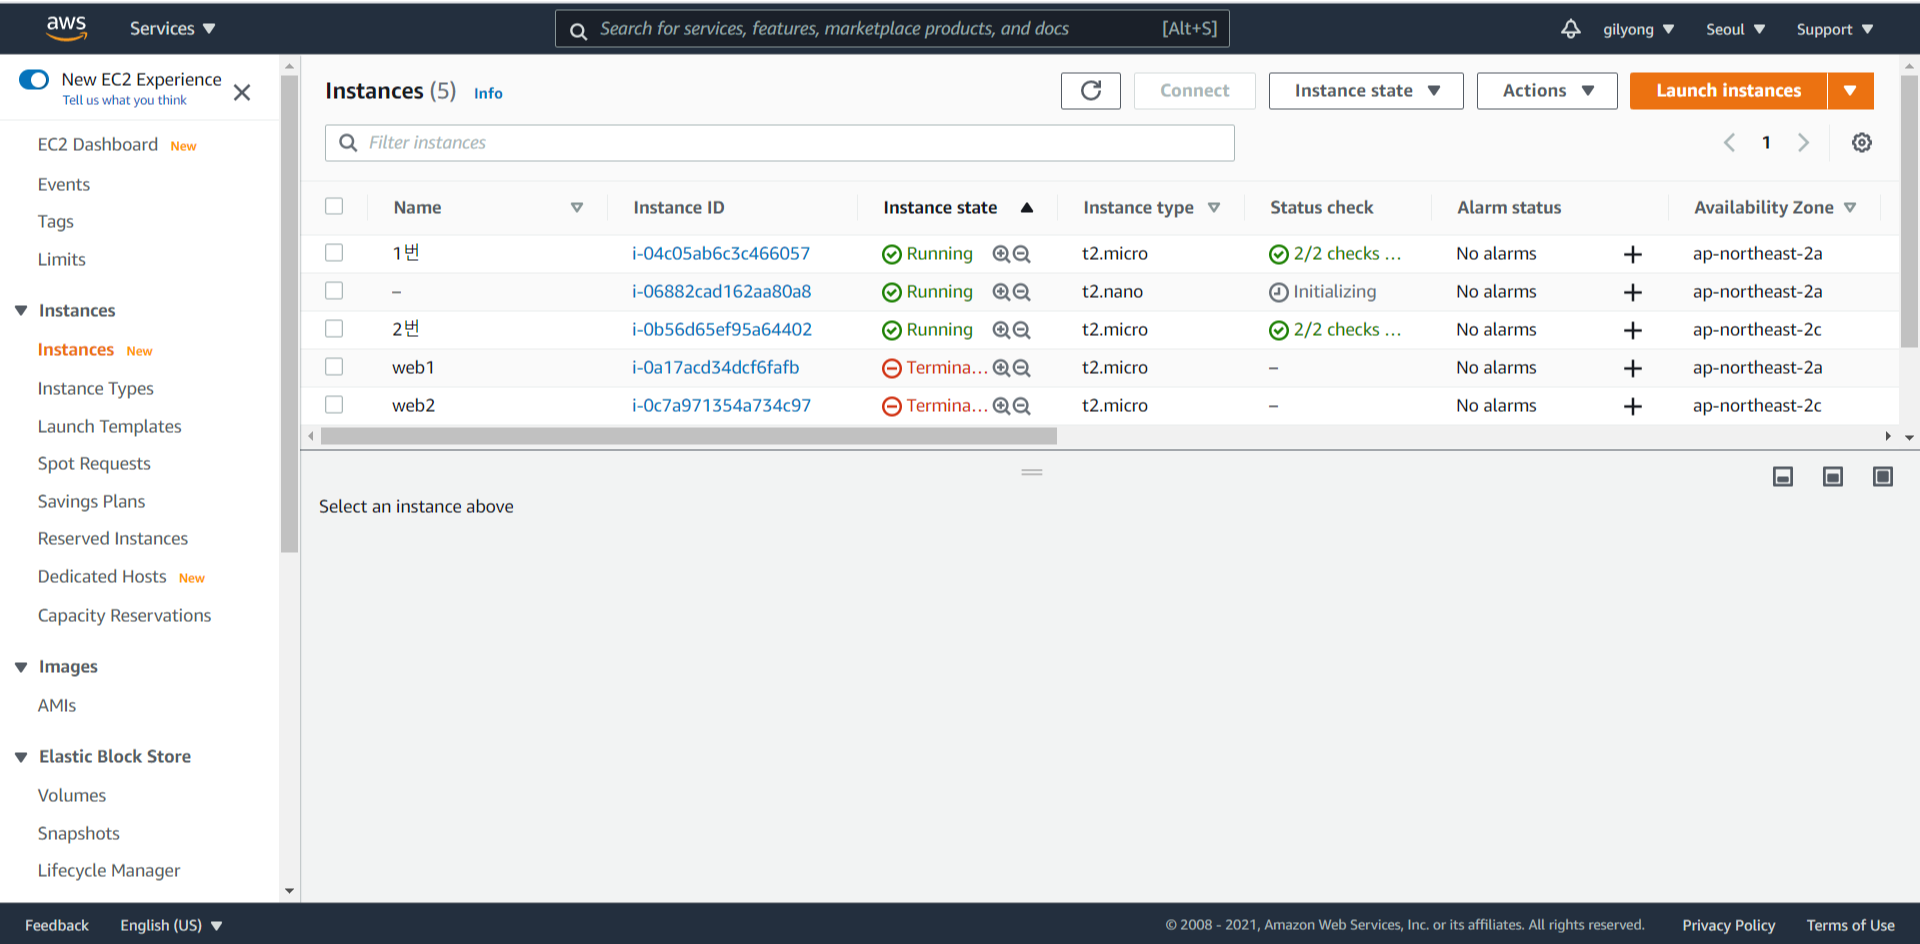Click zoom-out filter icon for 1번 row state
1920x944 pixels.
point(1022,254)
